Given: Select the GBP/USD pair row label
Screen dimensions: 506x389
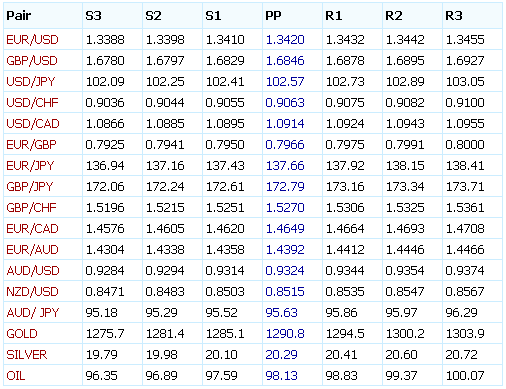Looking at the screenshot, I should [x=32, y=61].
